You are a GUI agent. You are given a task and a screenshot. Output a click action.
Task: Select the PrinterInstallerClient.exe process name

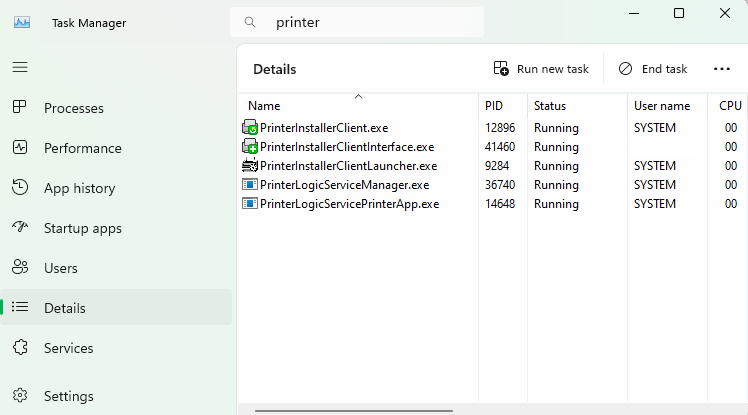click(324, 128)
